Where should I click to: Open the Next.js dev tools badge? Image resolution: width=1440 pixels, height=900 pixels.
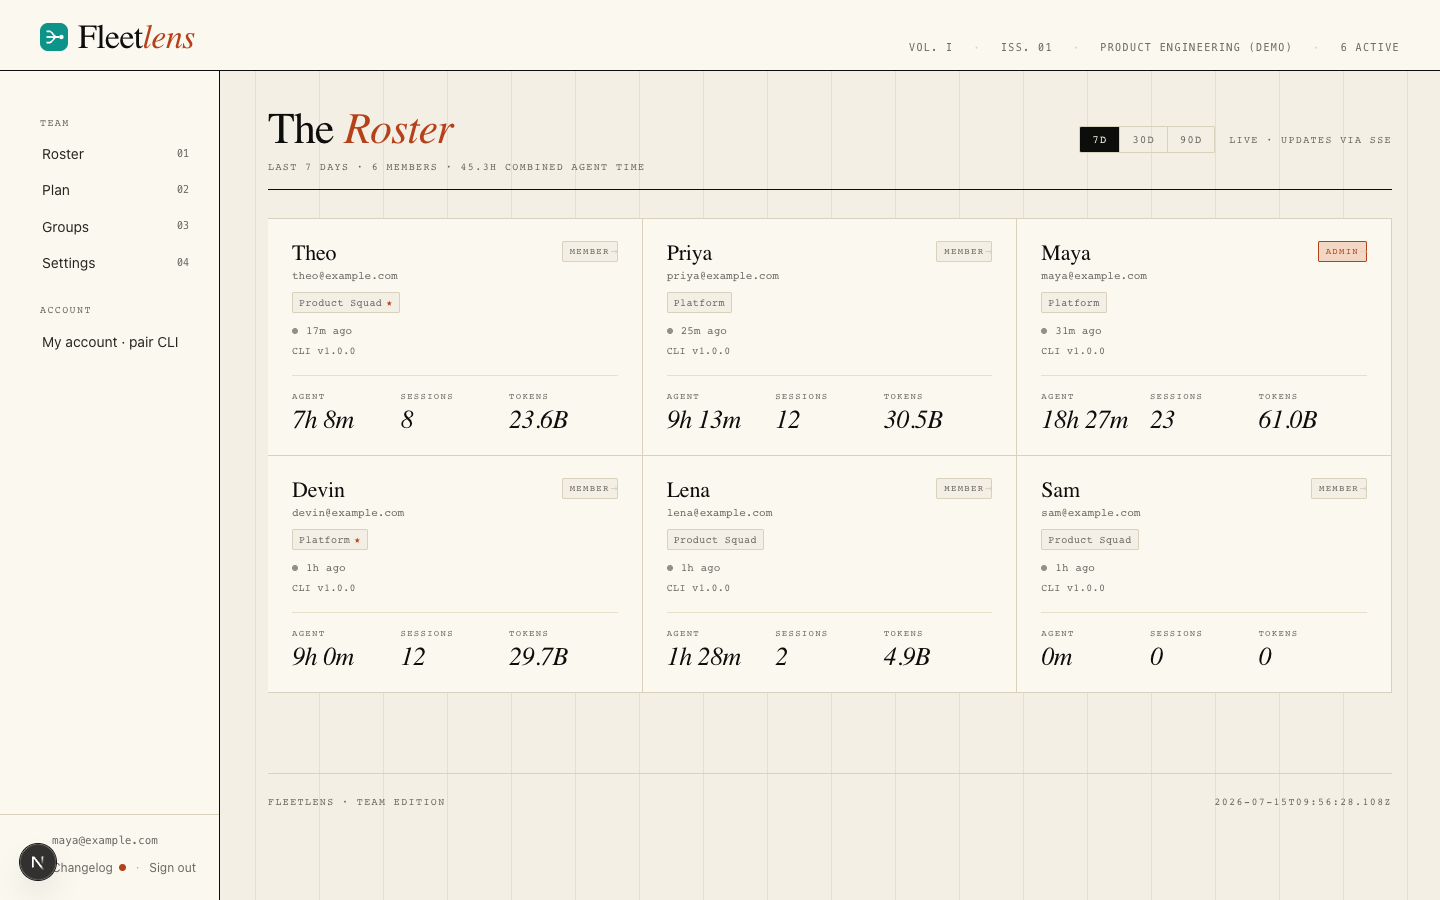[37, 862]
